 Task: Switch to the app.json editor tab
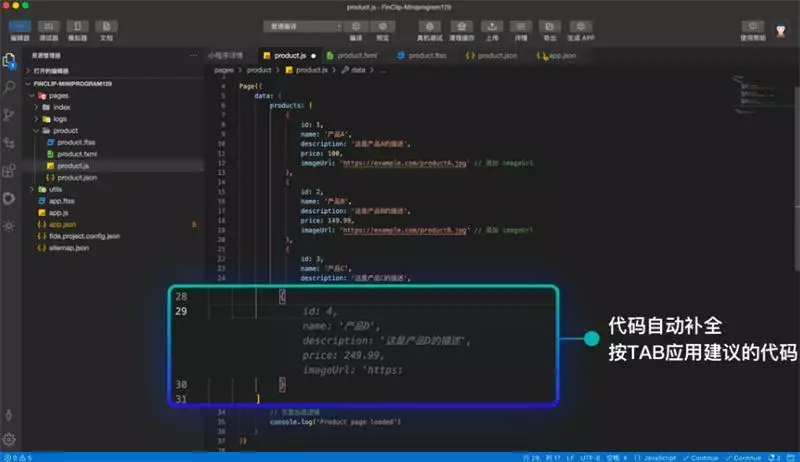[557, 55]
